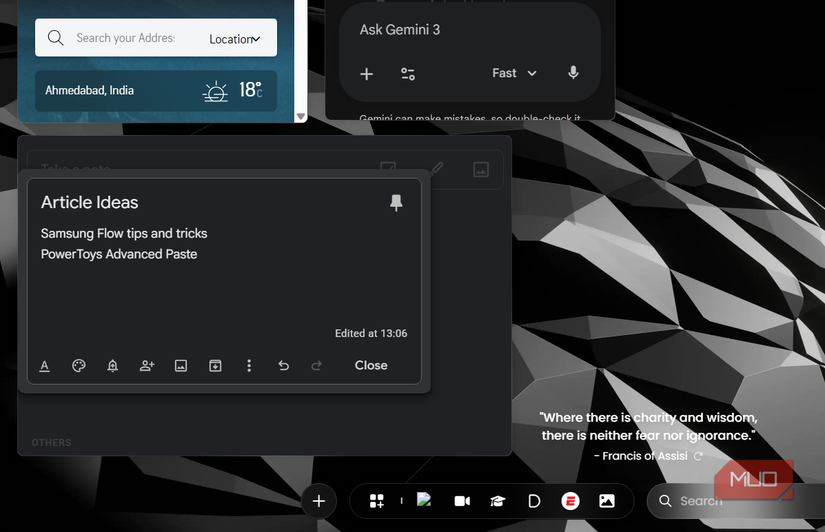Archive the Article Ideas note
This screenshot has width=825, height=532.
(215, 366)
